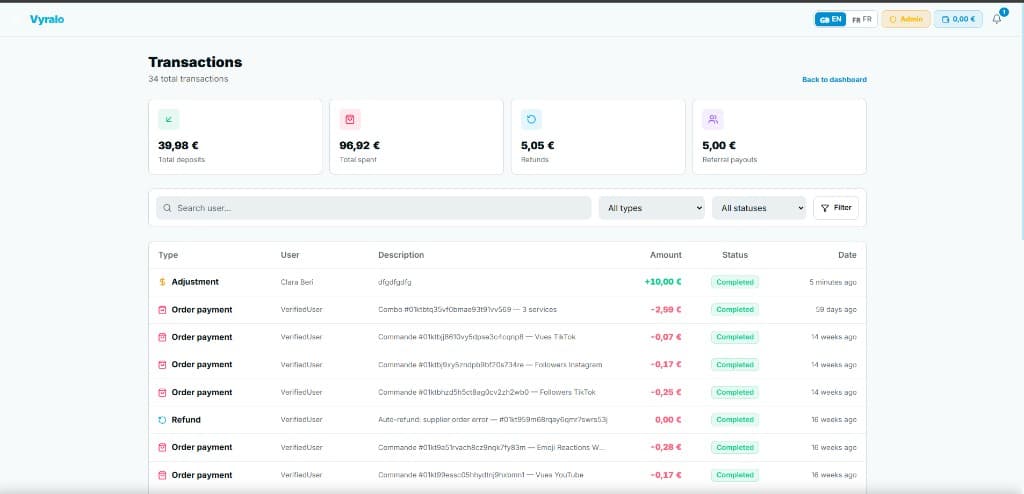Click the -0,25 € amount
Image resolution: width=1024 pixels, height=494 pixels.
point(666,392)
